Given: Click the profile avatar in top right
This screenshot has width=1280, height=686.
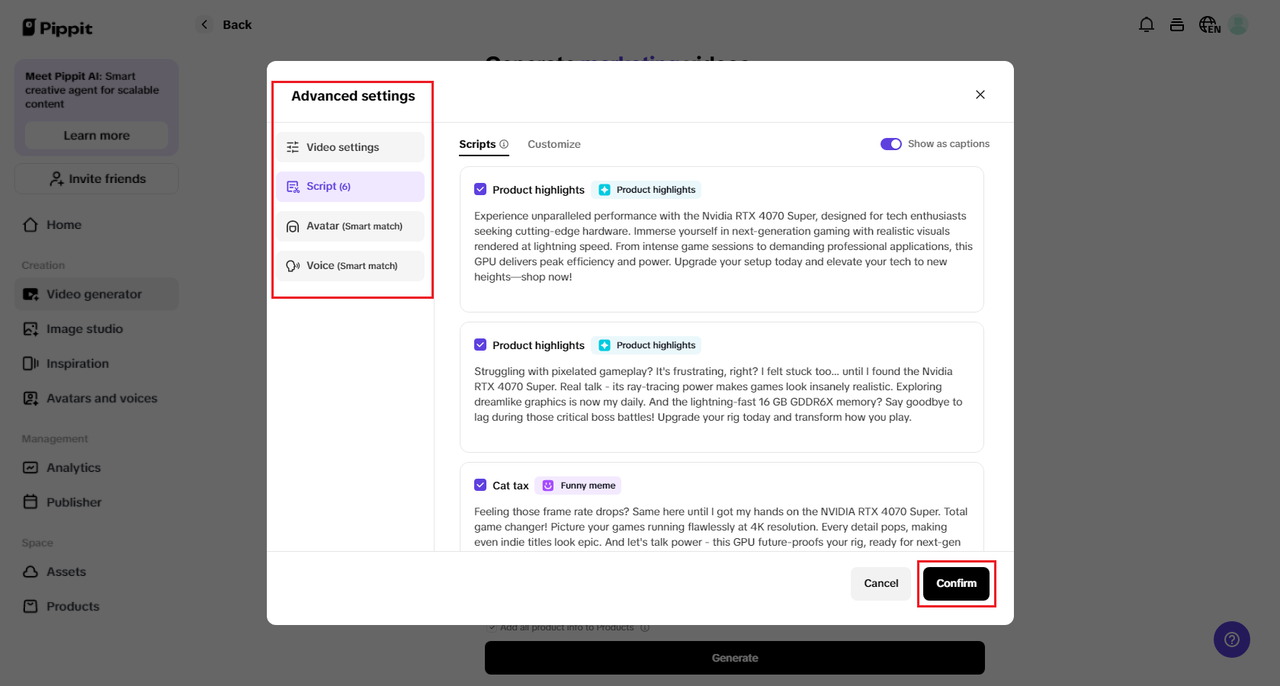Looking at the screenshot, I should click(x=1238, y=24).
